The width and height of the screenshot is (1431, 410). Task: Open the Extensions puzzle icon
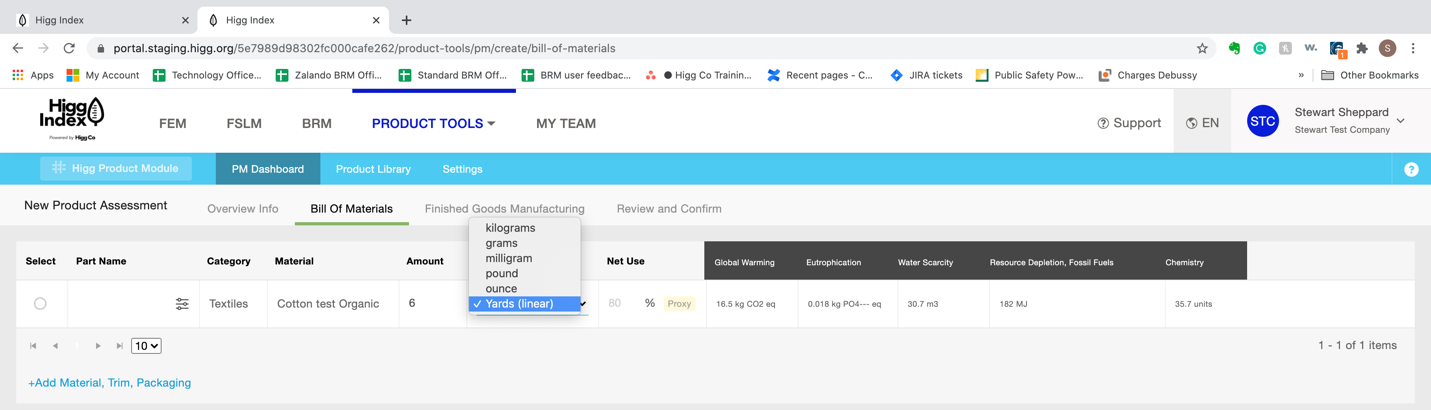click(x=1362, y=48)
